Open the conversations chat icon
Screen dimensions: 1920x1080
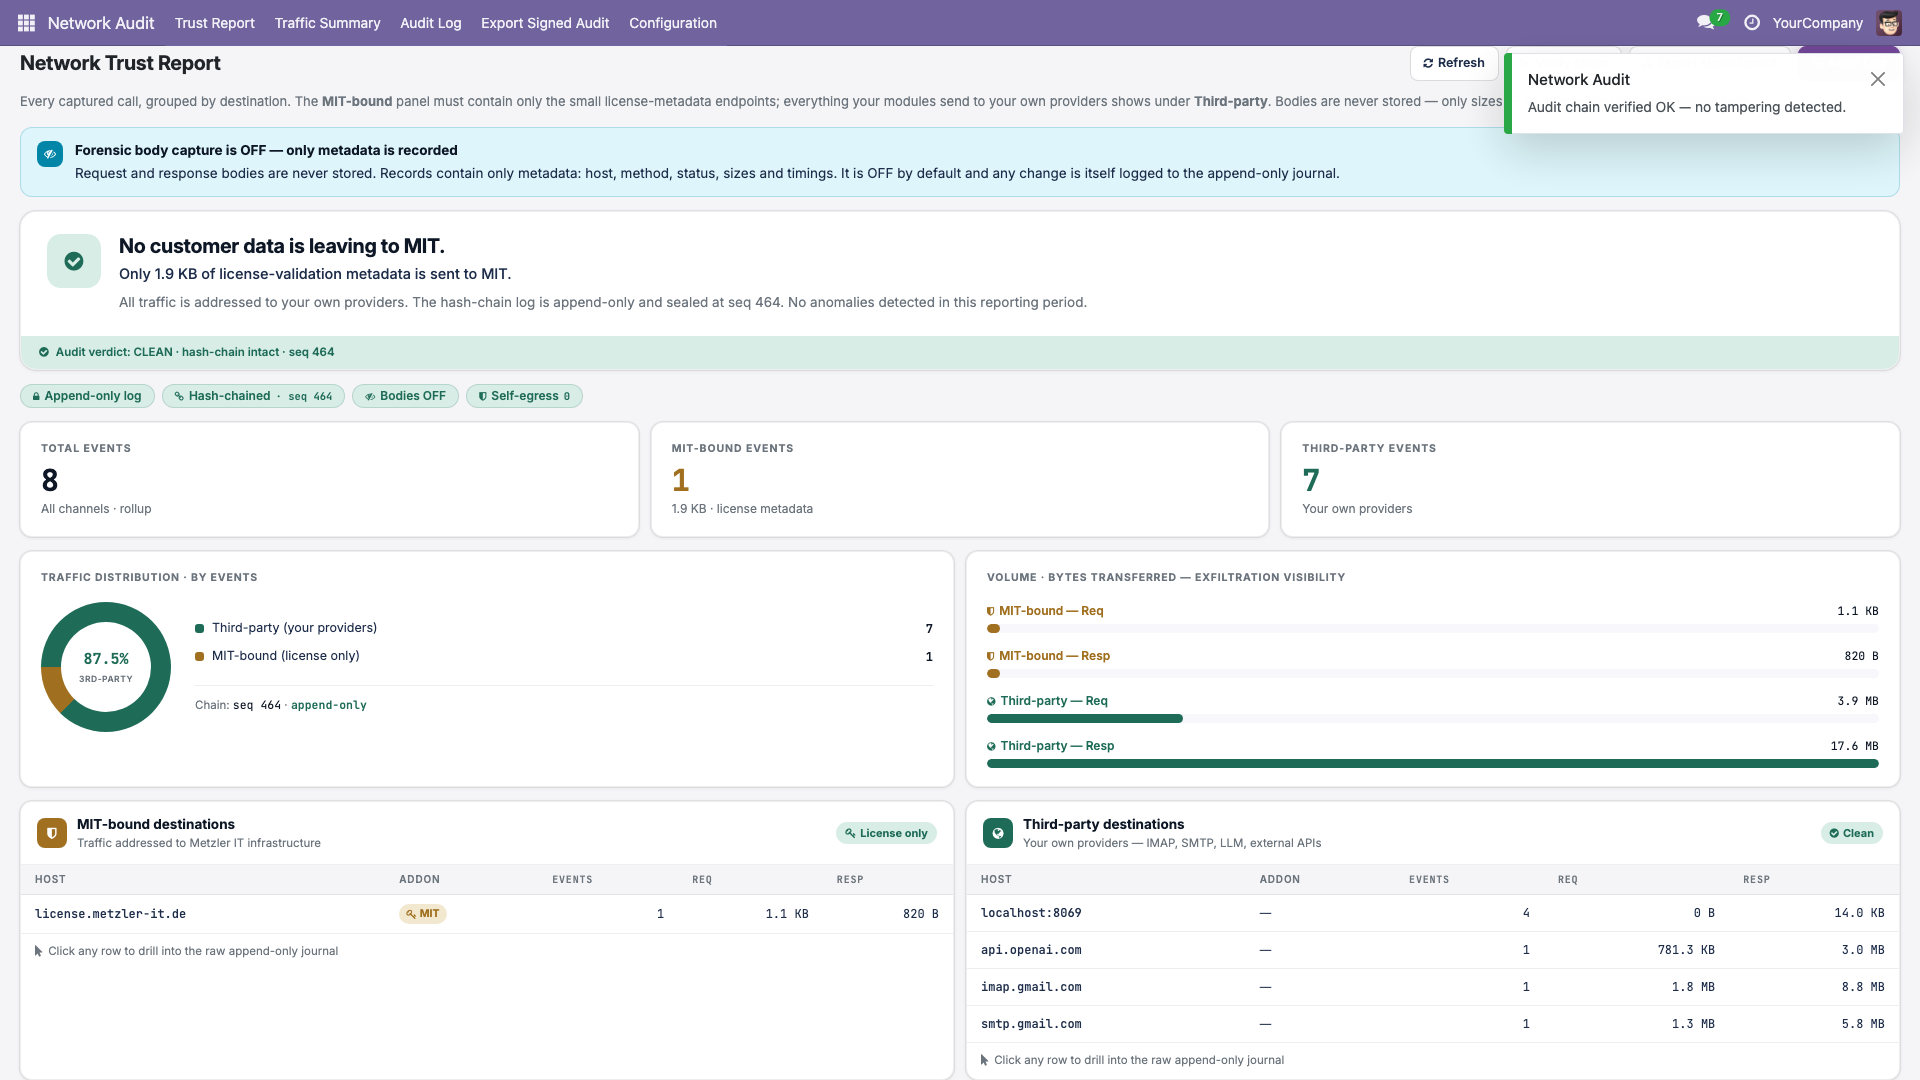click(x=1705, y=22)
